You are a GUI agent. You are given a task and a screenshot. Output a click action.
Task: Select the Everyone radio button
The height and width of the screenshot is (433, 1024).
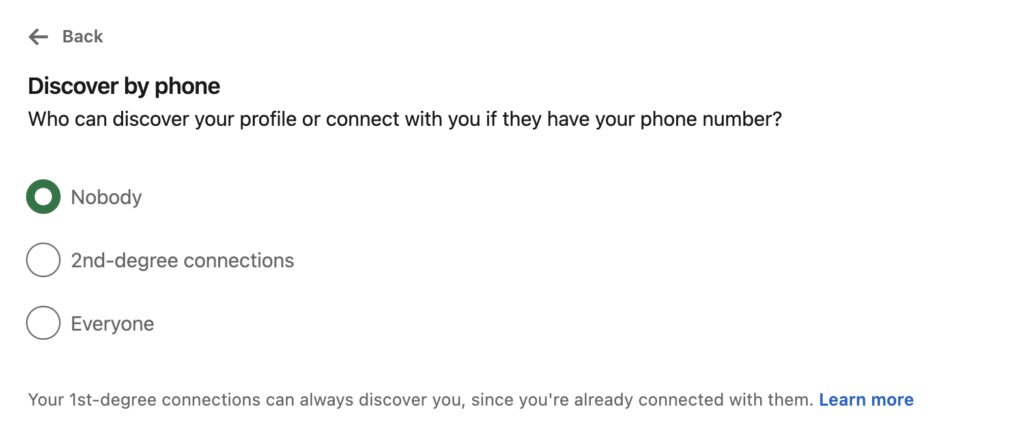pos(43,323)
